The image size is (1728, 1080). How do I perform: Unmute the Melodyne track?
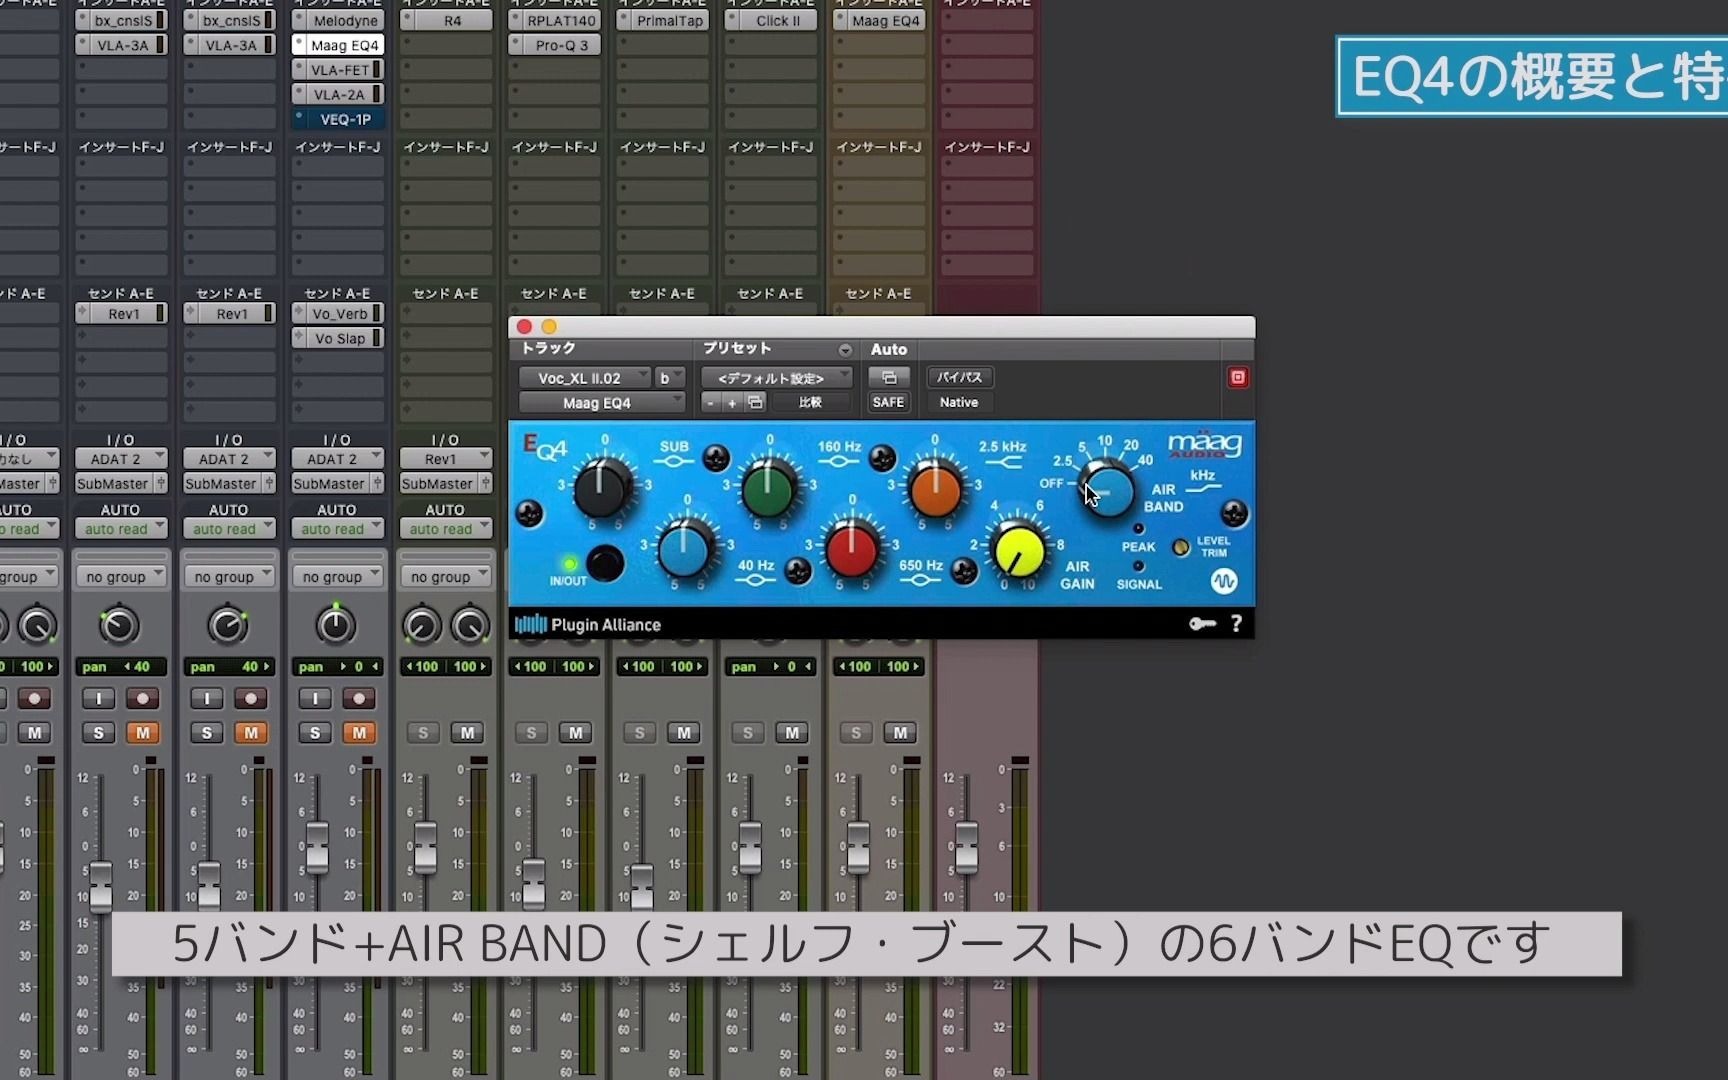coord(359,733)
